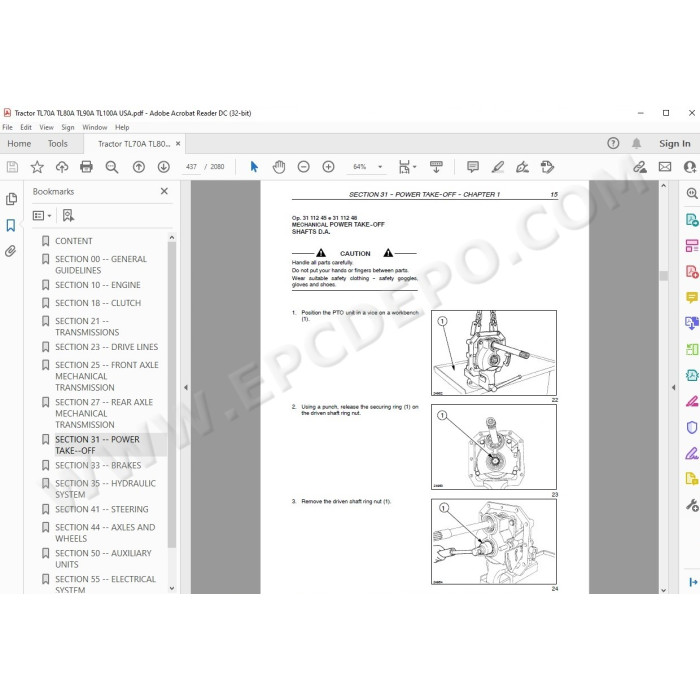700x700 pixels.
Task: Open bookmark options dropdown
Action: click(x=42, y=216)
